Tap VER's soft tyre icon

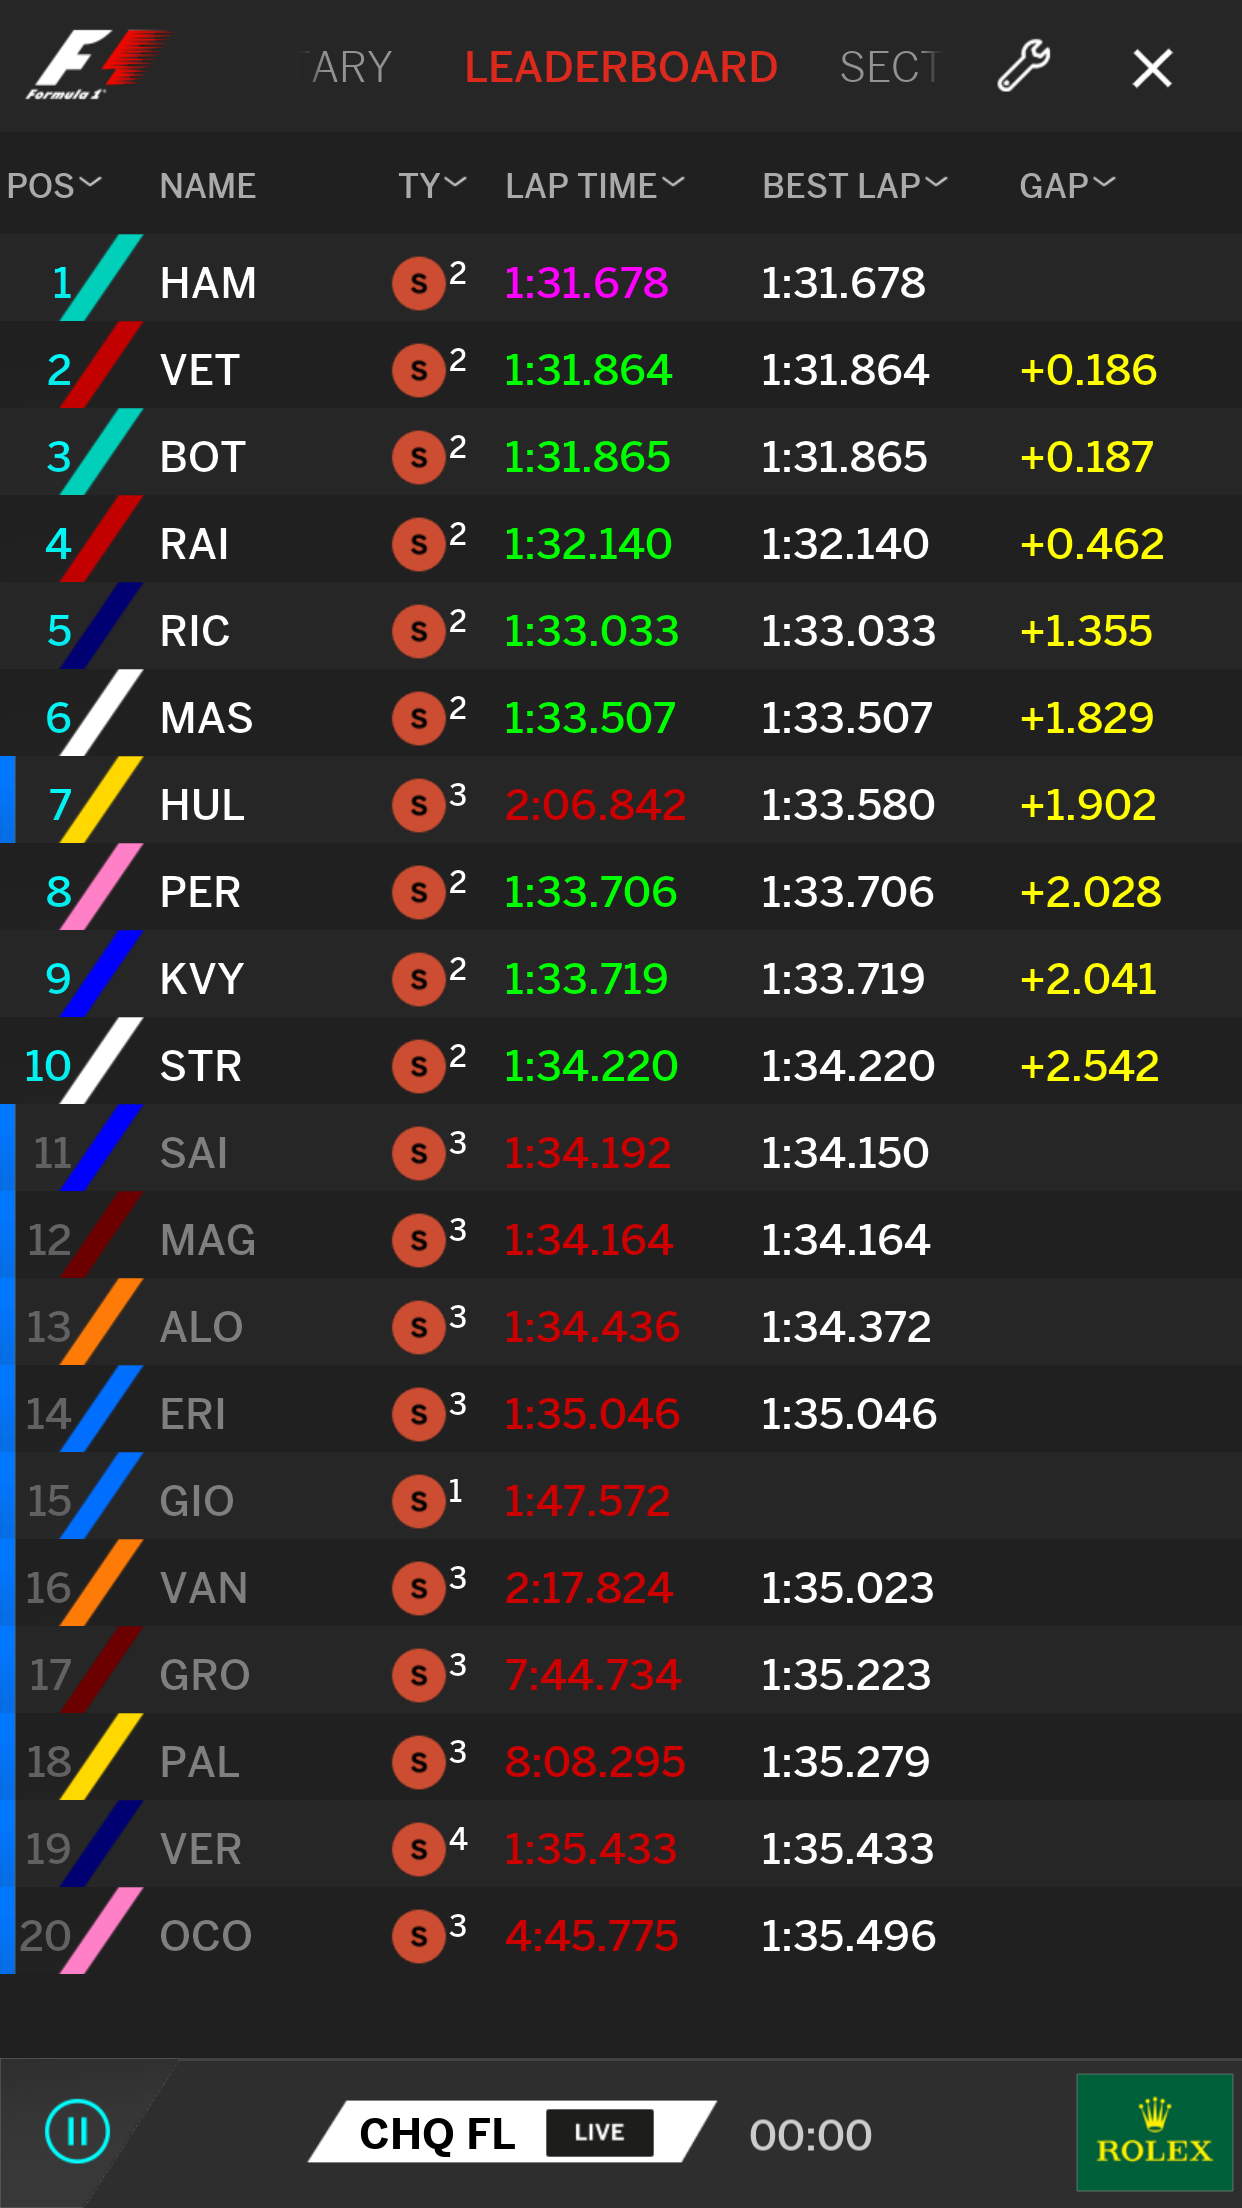click(418, 1850)
